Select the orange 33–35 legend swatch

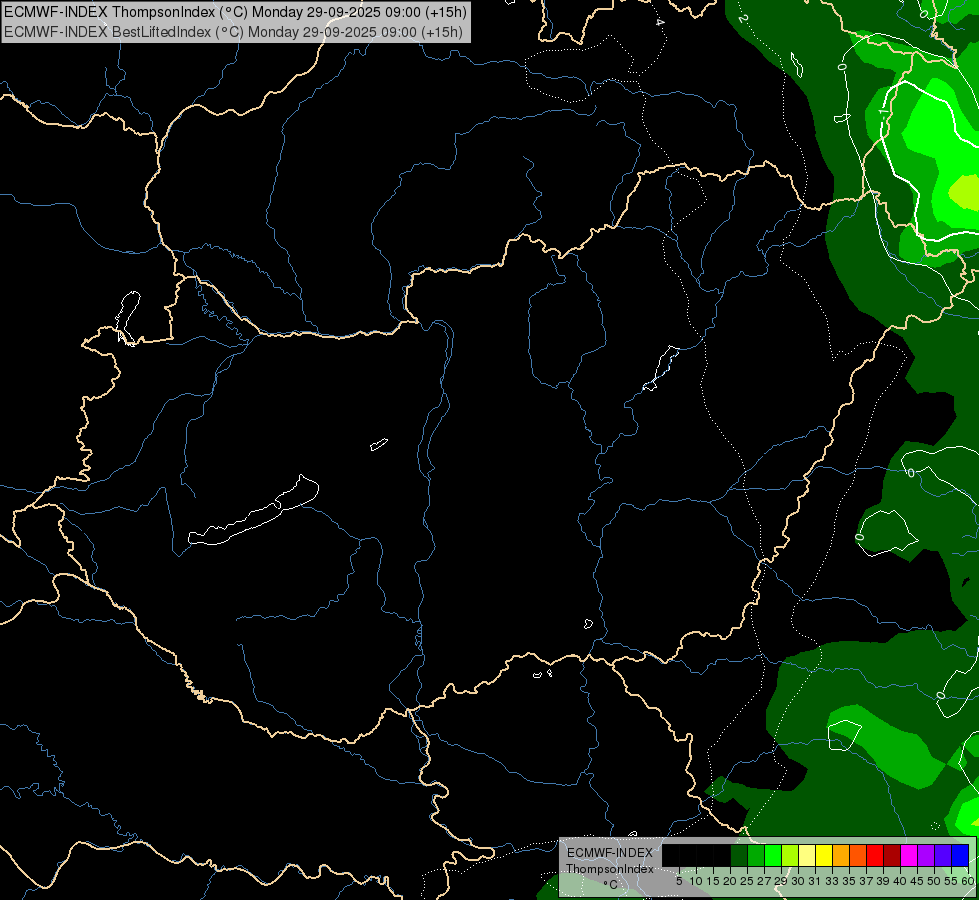pos(841,855)
